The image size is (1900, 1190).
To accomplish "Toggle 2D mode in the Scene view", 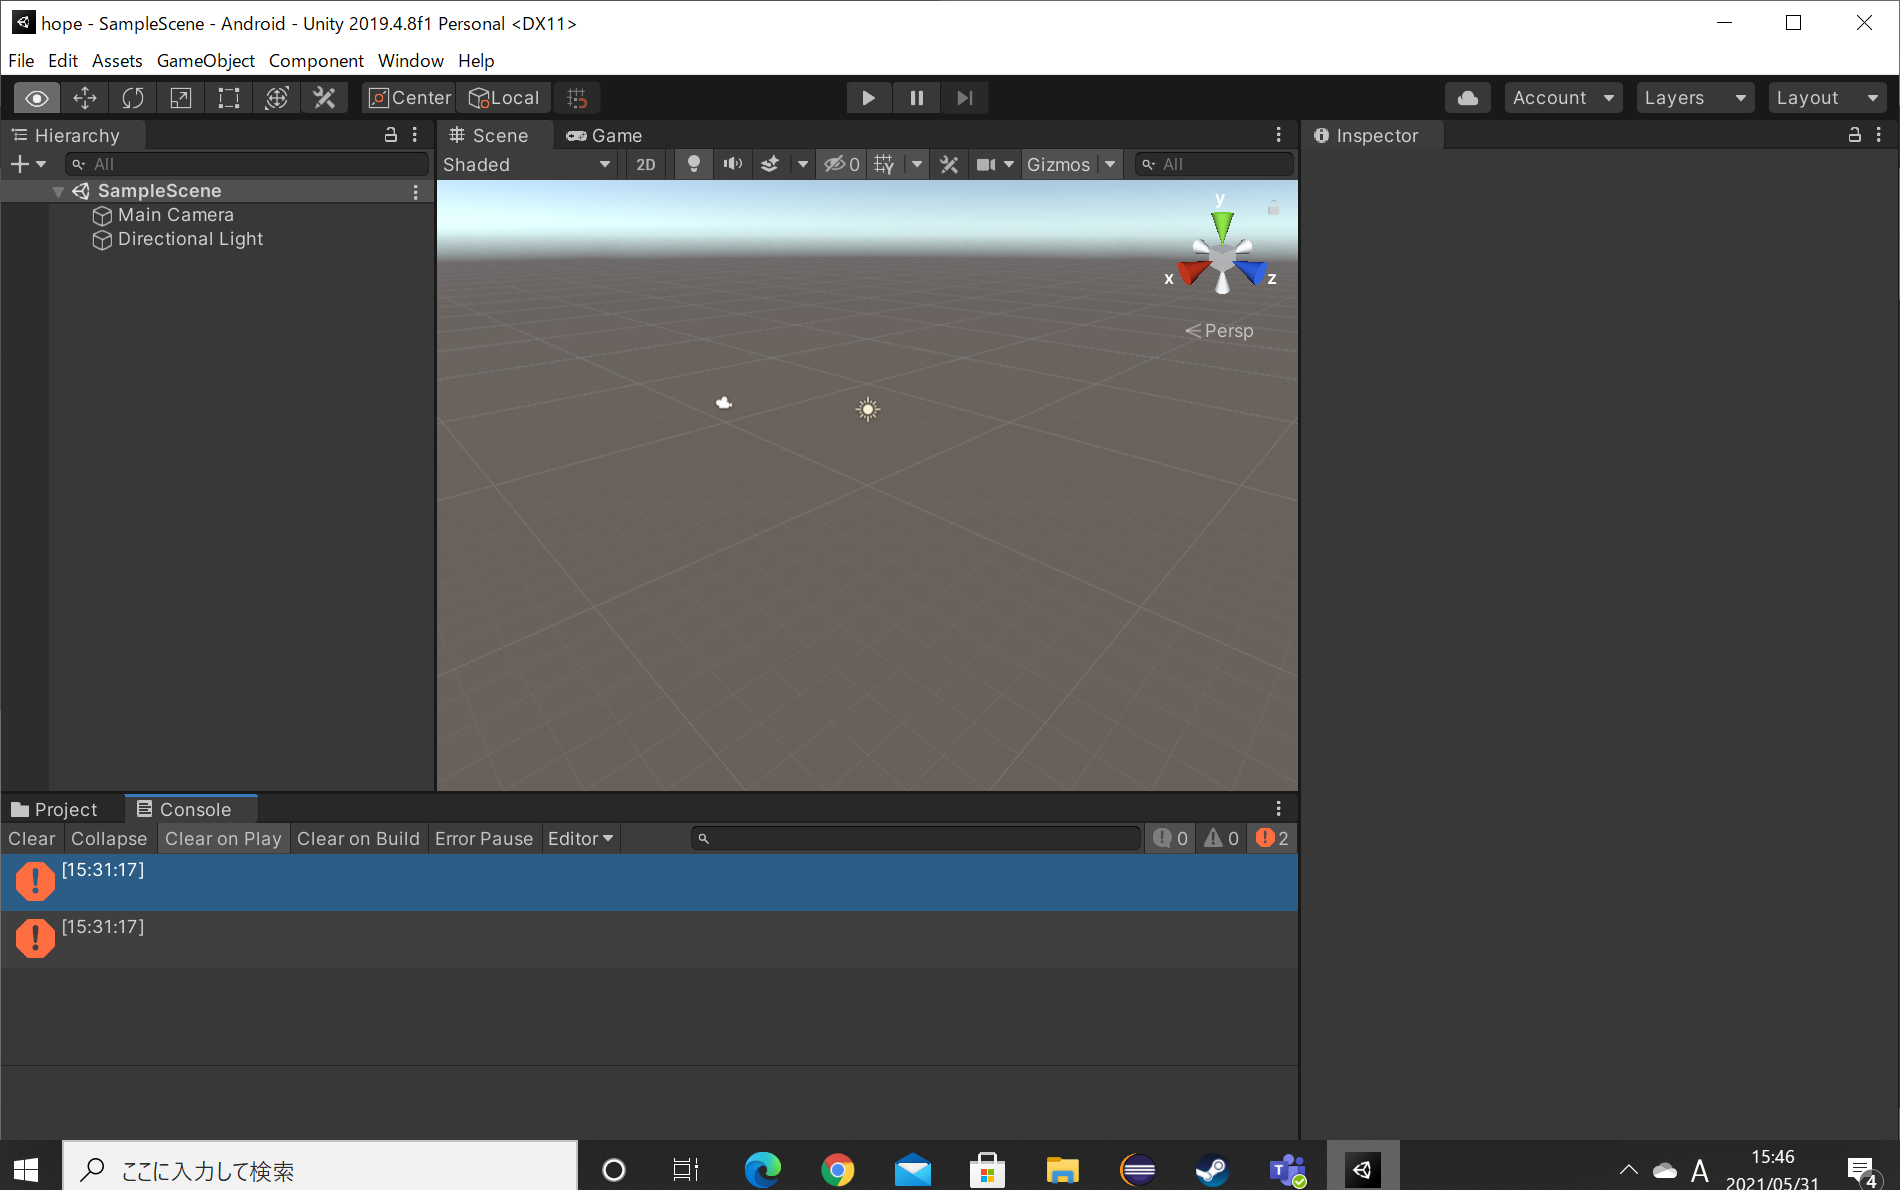I will click(x=645, y=164).
